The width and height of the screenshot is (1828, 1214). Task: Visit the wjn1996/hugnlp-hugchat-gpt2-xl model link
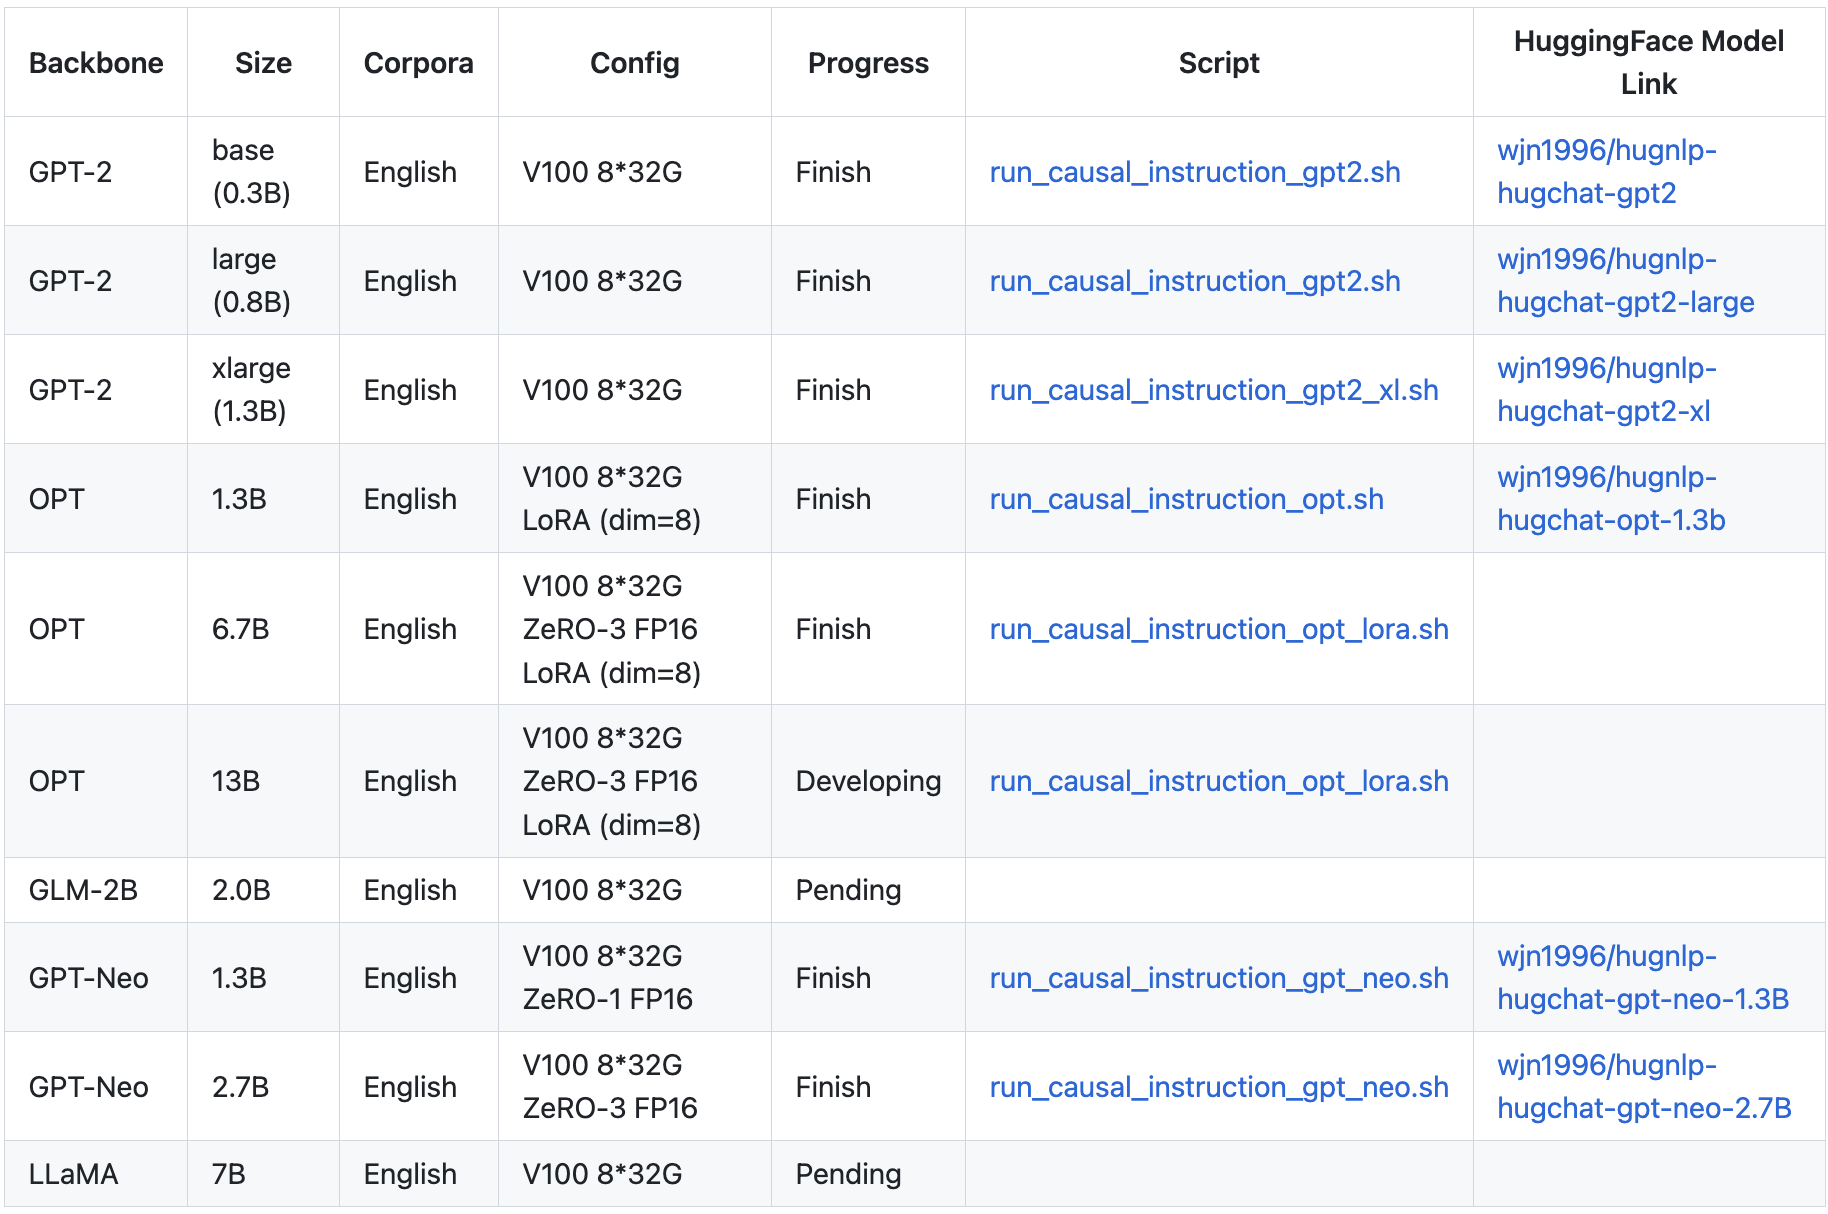coord(1606,389)
